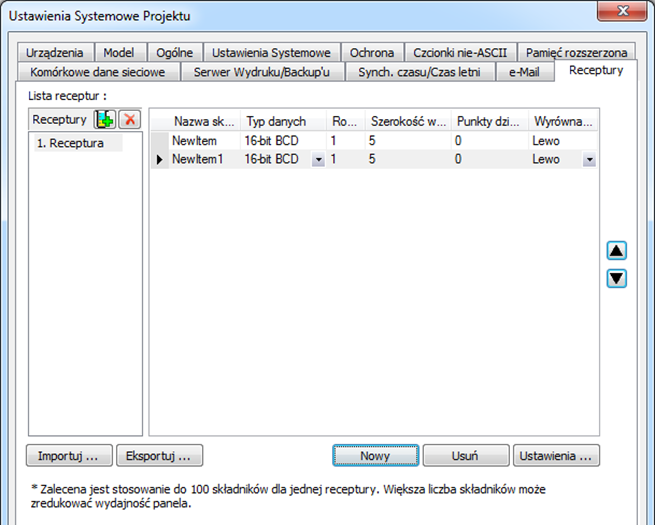The image size is (655, 525).
Task: Delete recipe using the red X icon
Action: [x=130, y=119]
